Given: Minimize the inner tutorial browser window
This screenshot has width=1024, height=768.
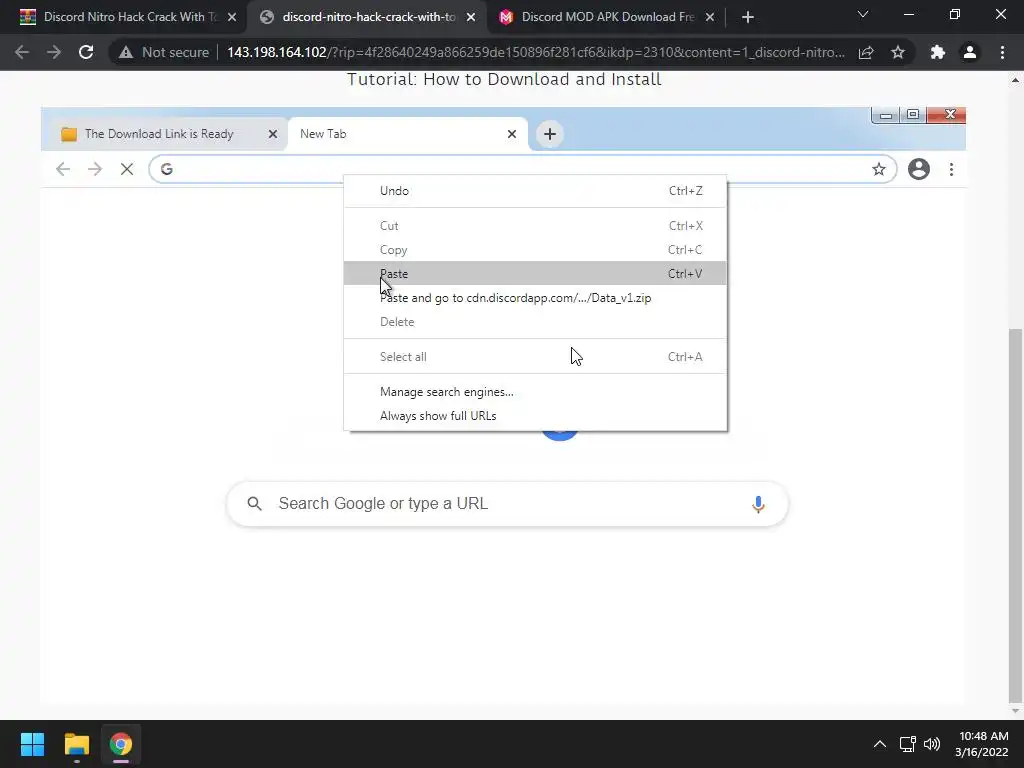Looking at the screenshot, I should (886, 116).
